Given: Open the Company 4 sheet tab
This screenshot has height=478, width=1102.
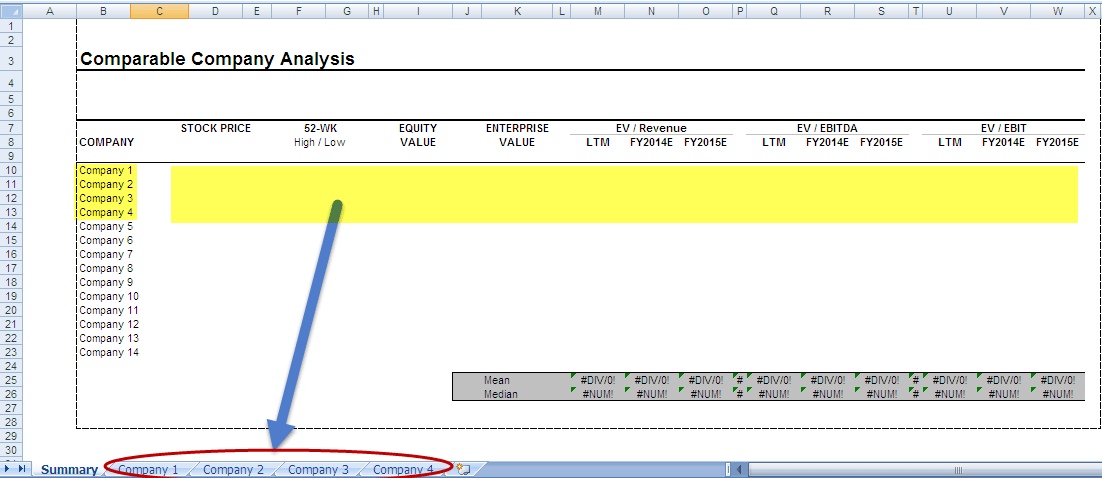Looking at the screenshot, I should tap(403, 470).
